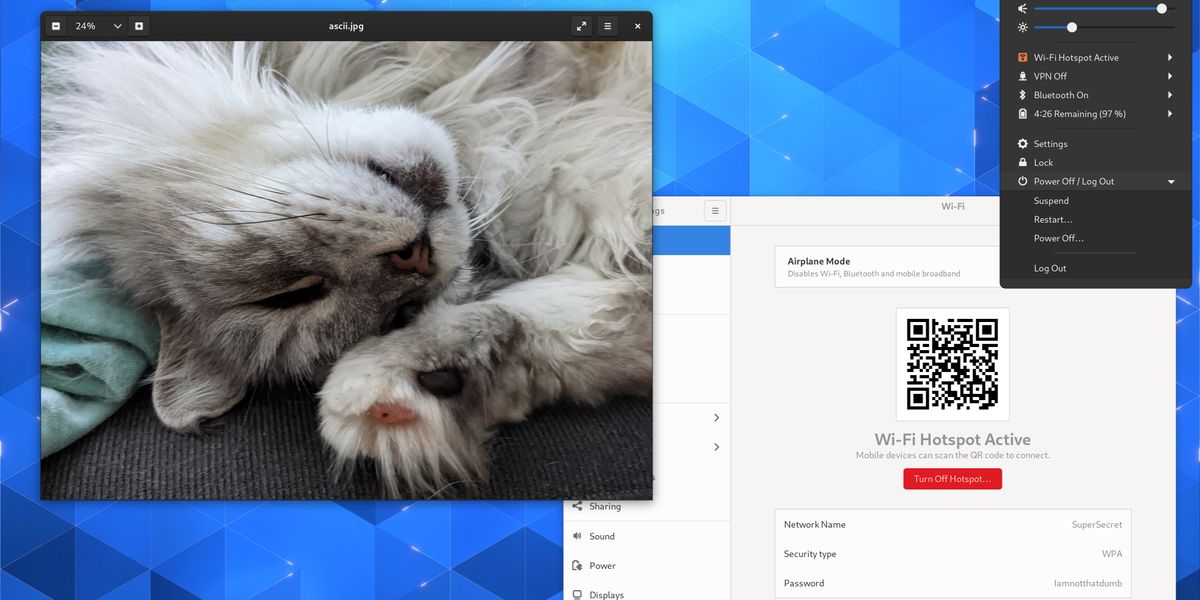
Task: Open the image viewer hamburger menu
Action: coord(607,26)
